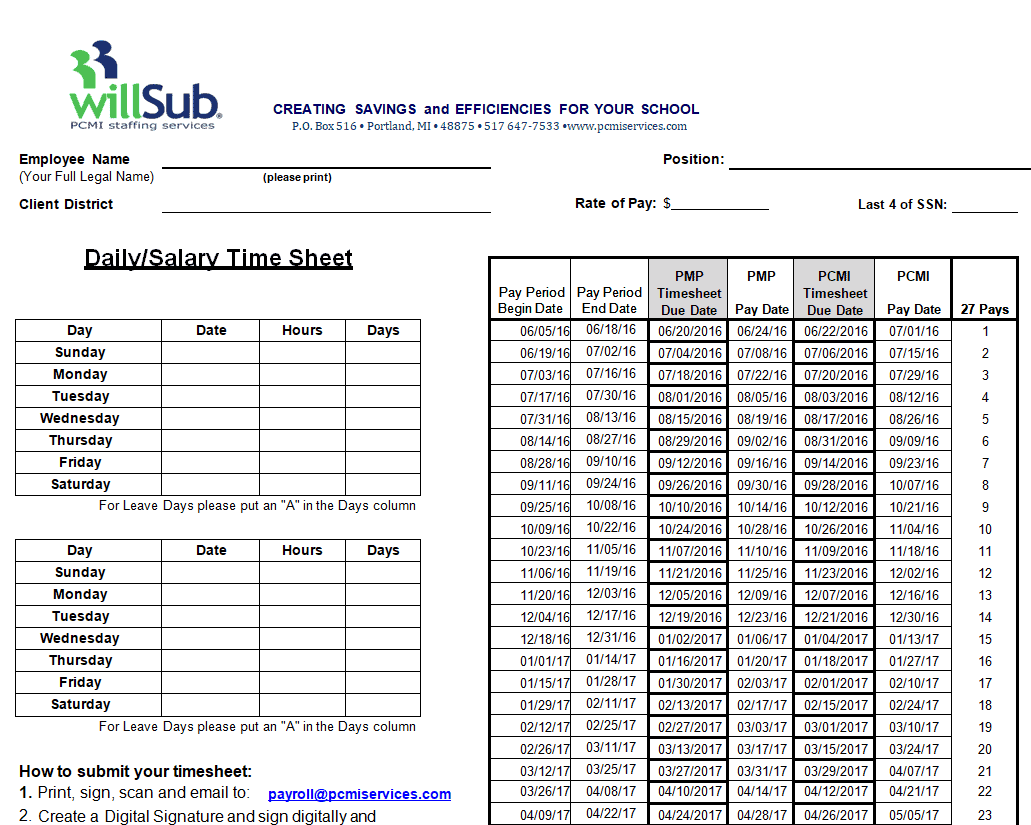Screen dimensions: 1031x825
Task: Click the CREATING SAVINGS and EFFICIENCIES tagline
Action: point(486,109)
